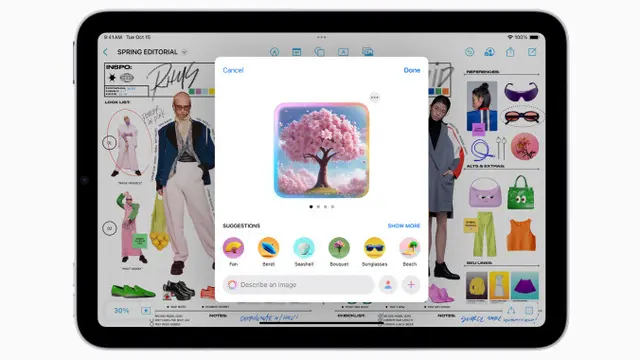The height and width of the screenshot is (360, 640).
Task: Select the green loafers image
Action: [133, 291]
